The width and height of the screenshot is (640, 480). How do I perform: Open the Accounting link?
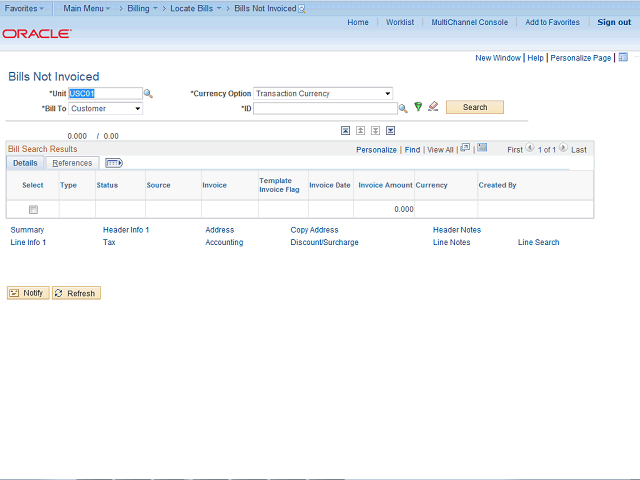224,242
